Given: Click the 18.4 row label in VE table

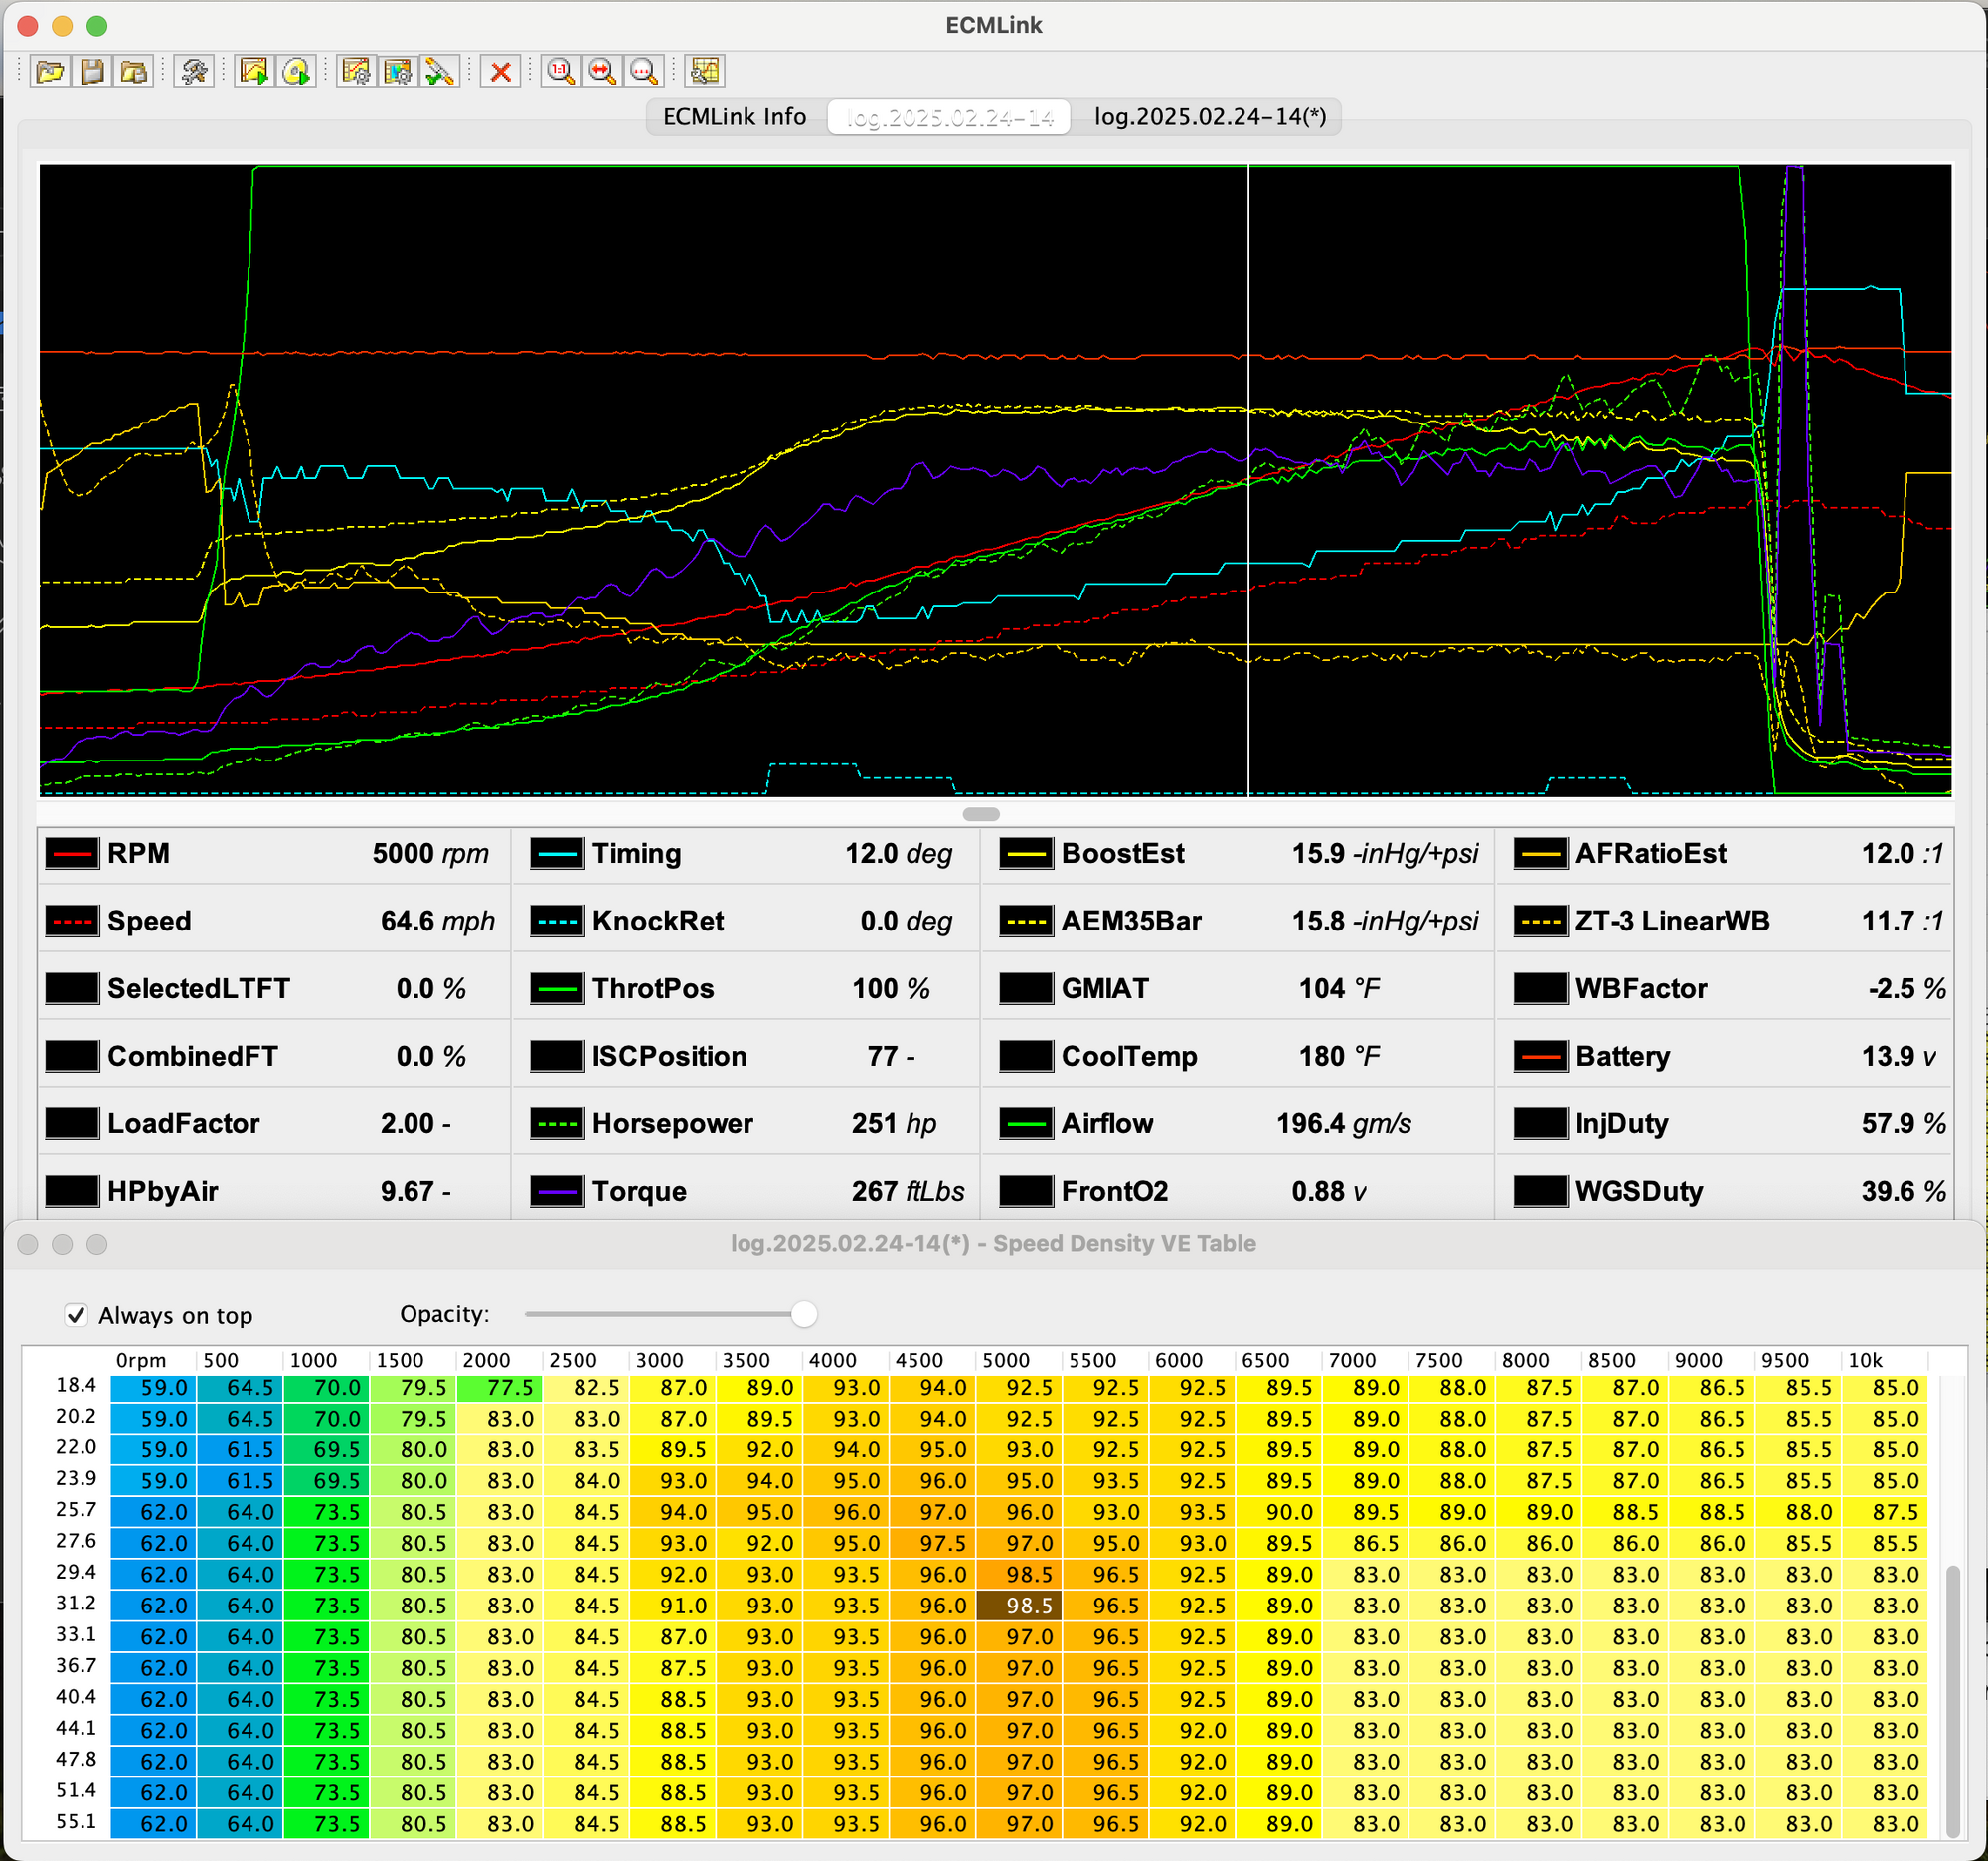Looking at the screenshot, I should click(x=76, y=1385).
